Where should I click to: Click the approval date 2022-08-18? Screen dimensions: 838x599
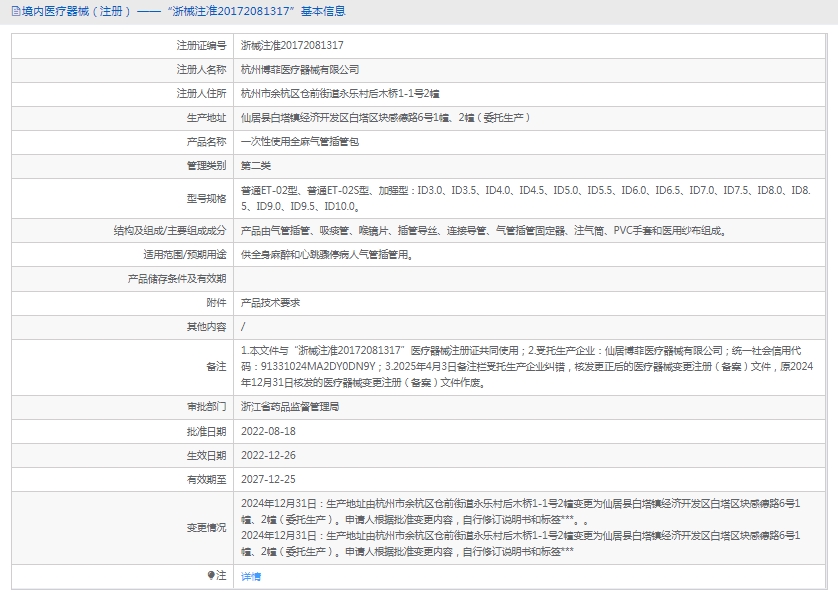tap(268, 431)
